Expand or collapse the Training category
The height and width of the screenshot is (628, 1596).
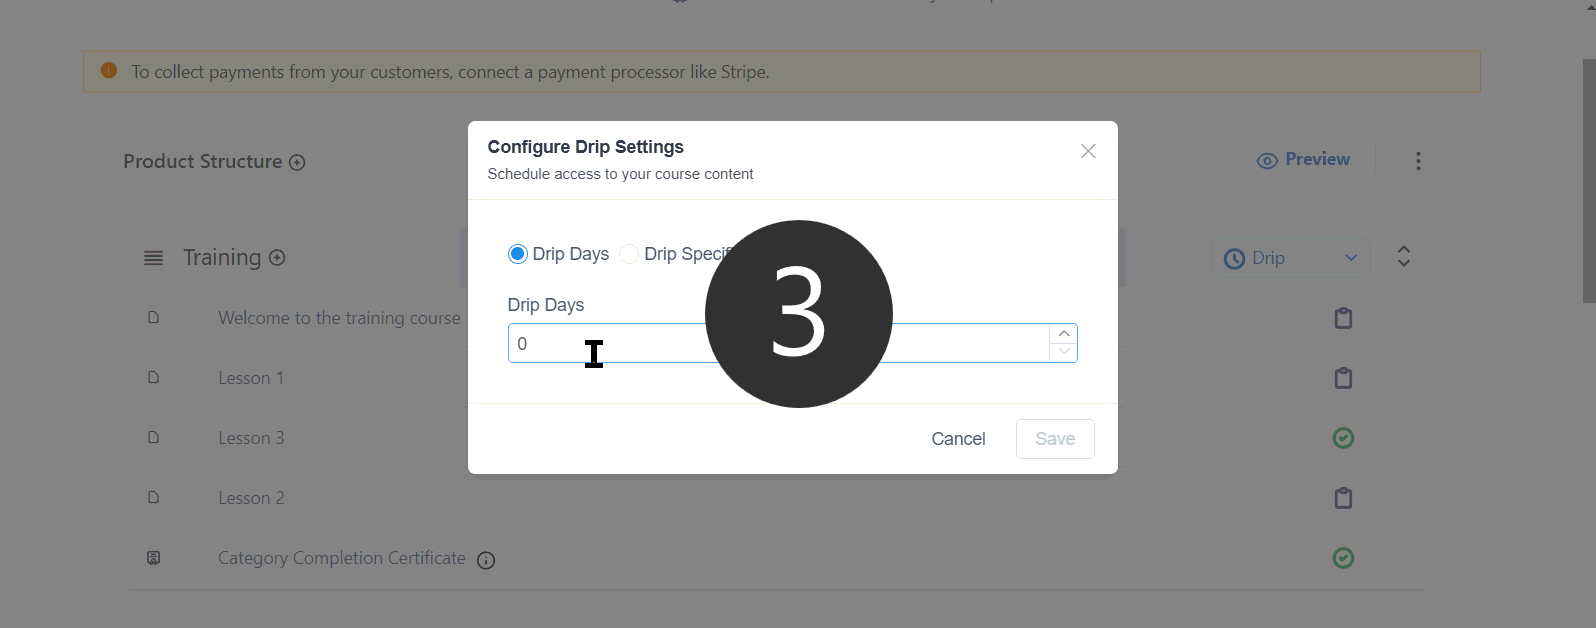click(1404, 257)
